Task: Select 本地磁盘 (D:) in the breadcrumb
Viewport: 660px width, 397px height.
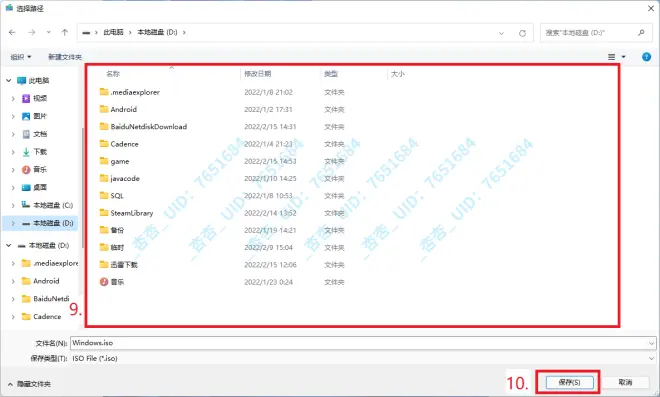Action: point(157,32)
